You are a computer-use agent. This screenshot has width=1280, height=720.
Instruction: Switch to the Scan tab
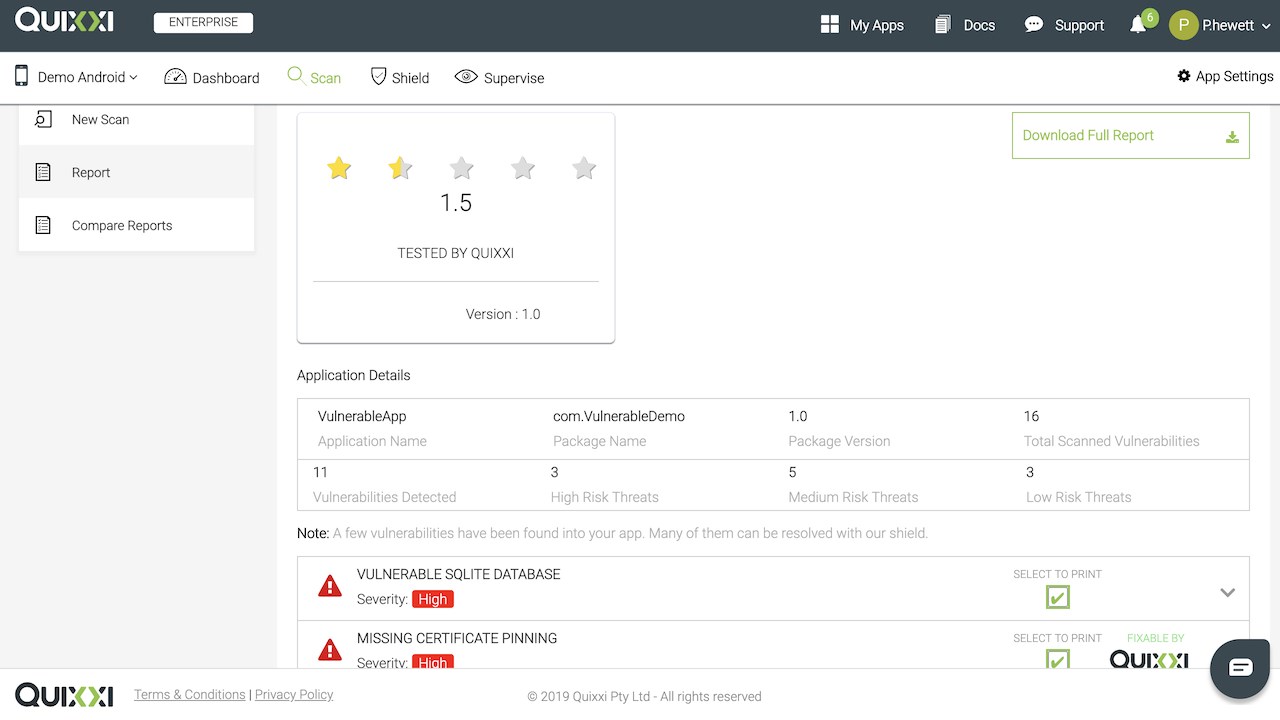point(314,77)
